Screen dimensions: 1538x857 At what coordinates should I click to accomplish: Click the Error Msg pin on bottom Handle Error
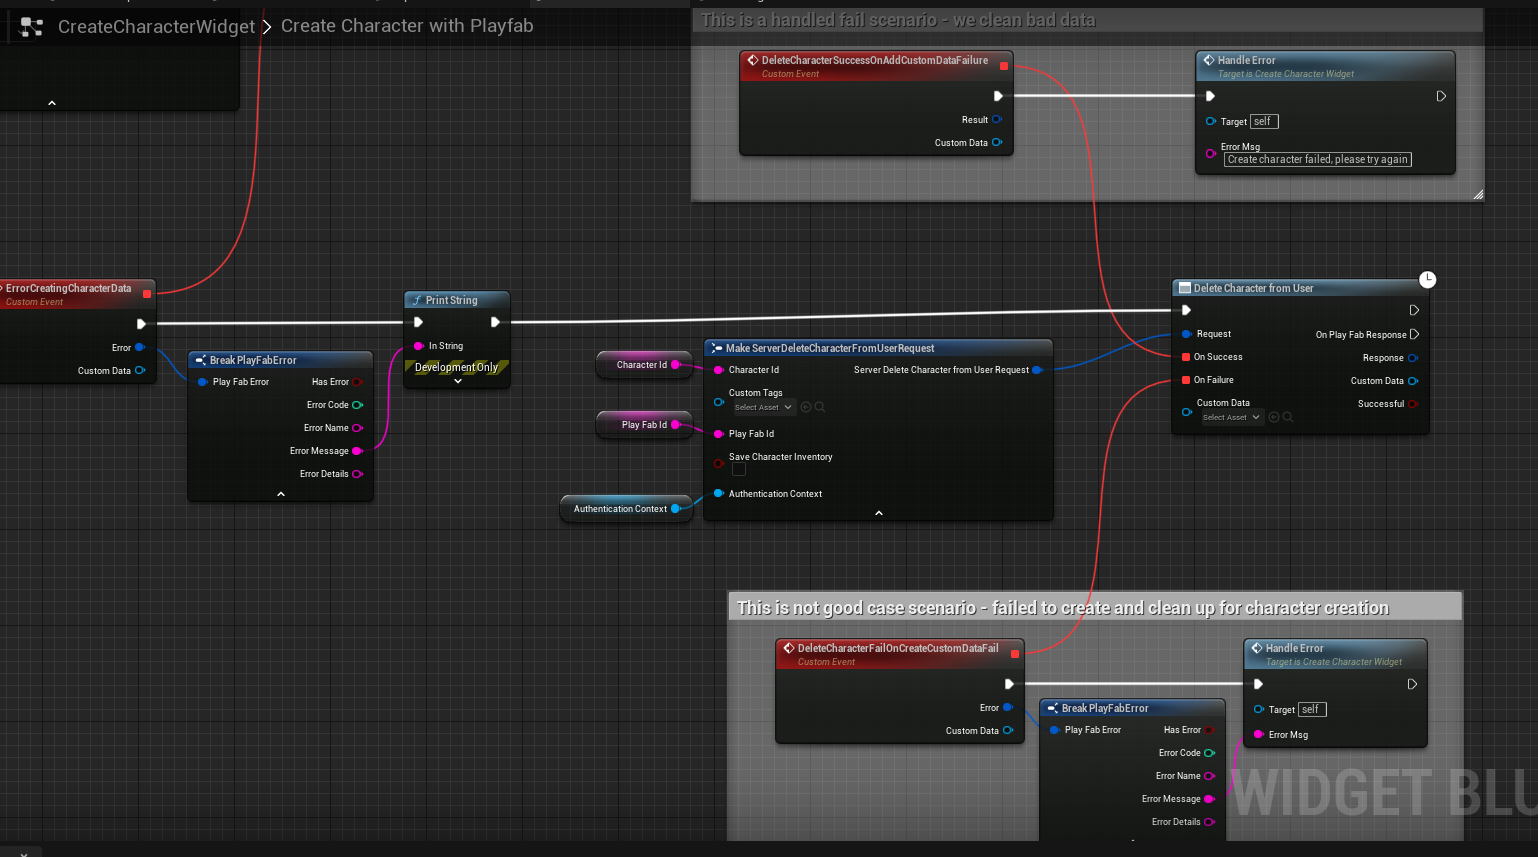(1259, 735)
